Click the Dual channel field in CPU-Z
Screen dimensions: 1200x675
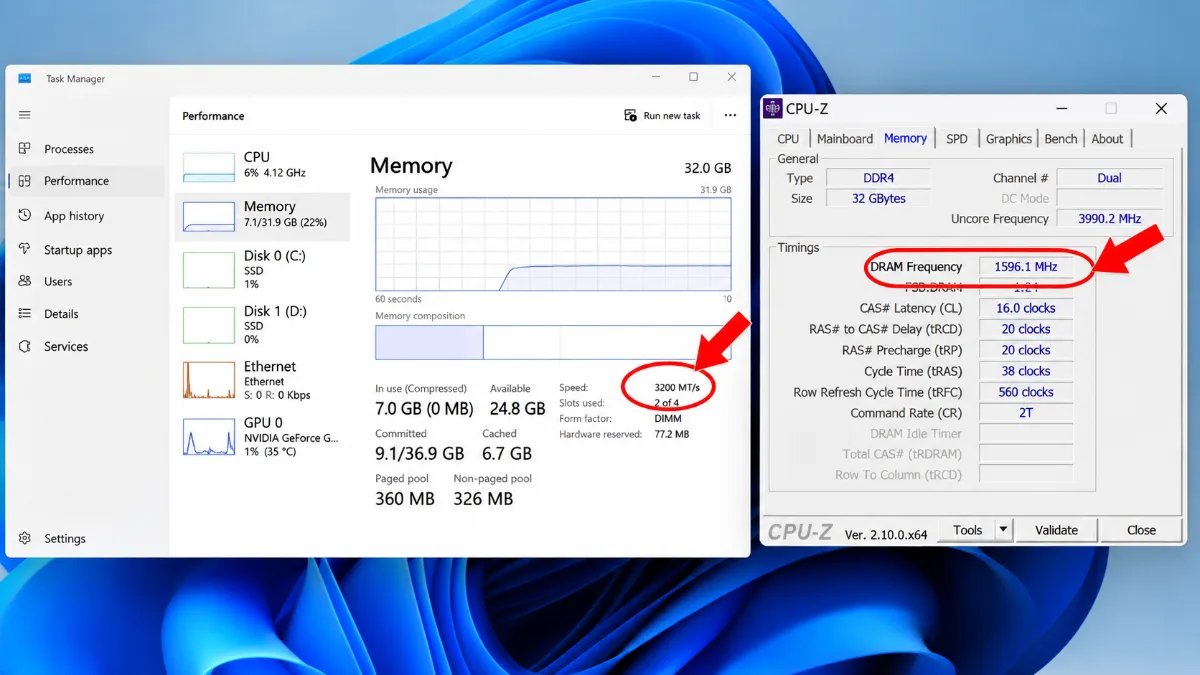pyautogui.click(x=1110, y=178)
